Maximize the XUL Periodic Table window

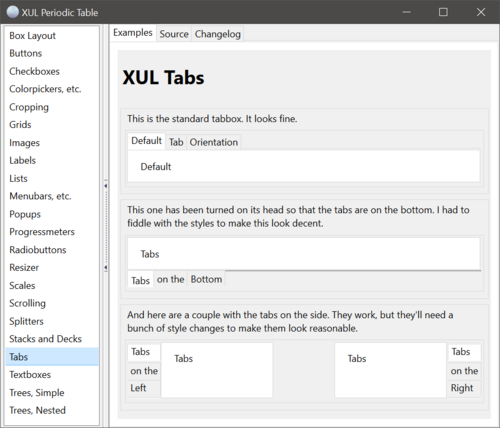[x=443, y=12]
